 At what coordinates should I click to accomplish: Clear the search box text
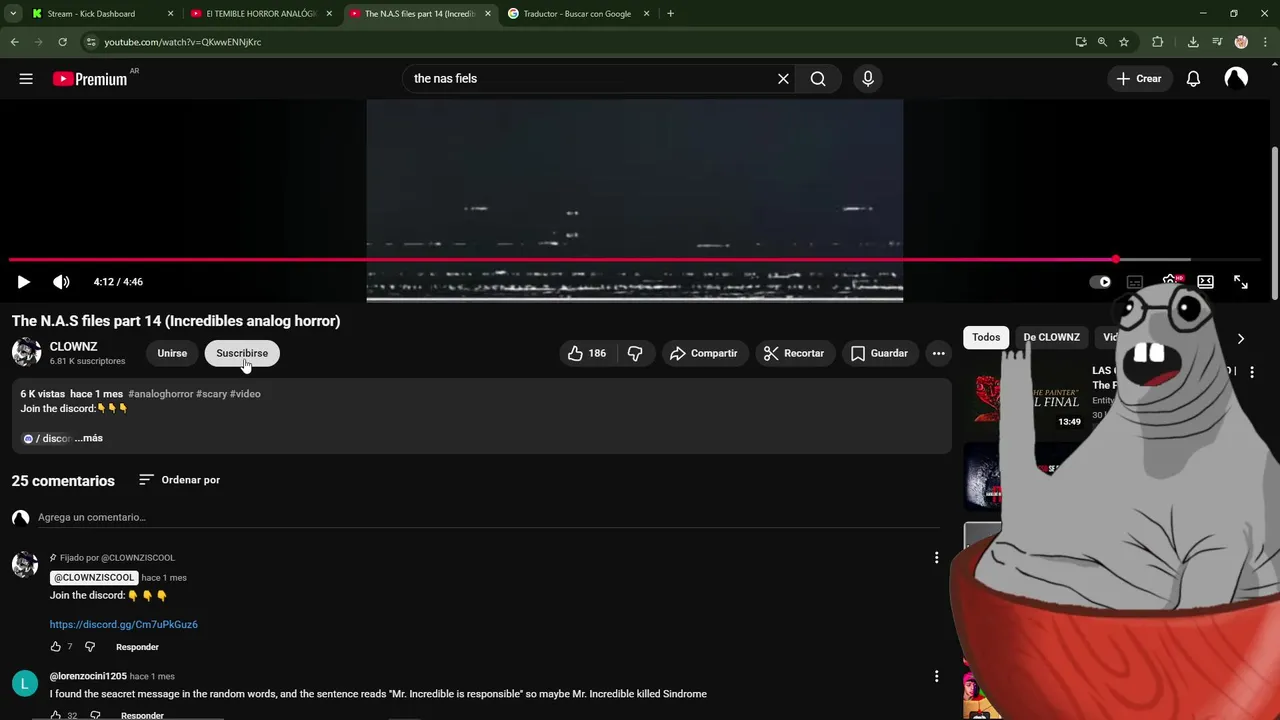coord(783,79)
